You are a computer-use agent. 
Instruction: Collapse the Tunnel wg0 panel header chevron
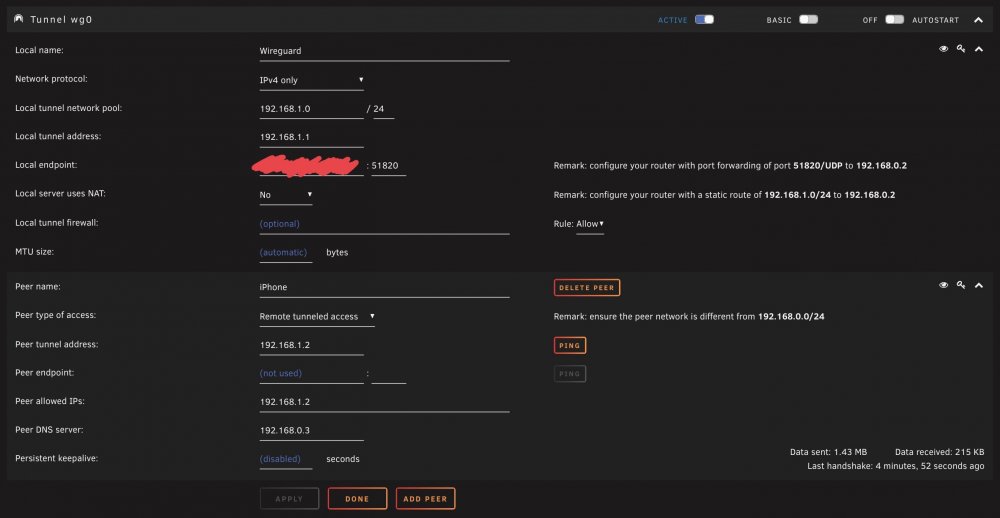(978, 20)
